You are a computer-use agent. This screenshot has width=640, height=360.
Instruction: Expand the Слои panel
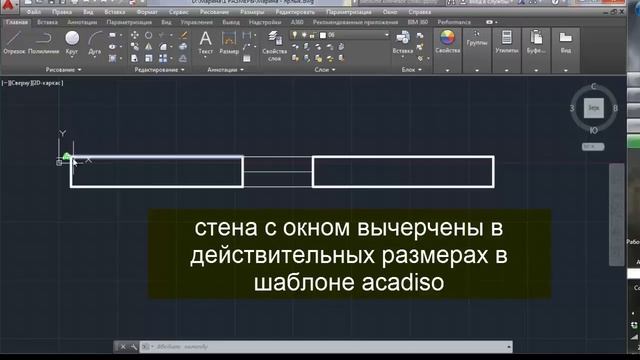325,70
